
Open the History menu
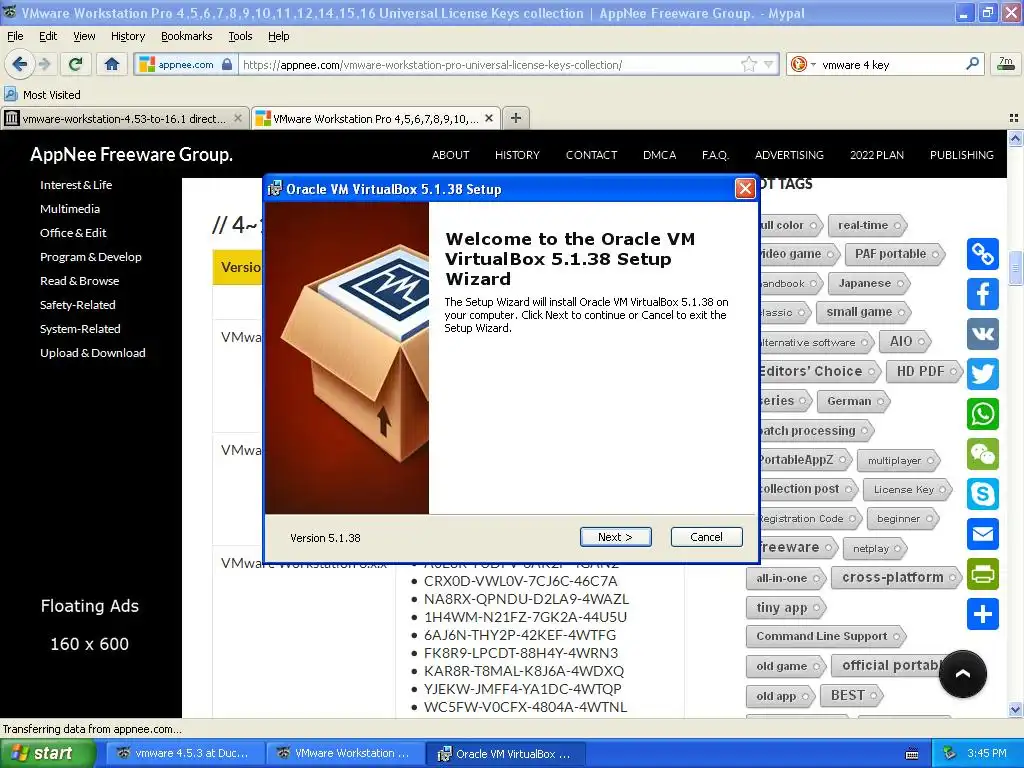click(x=127, y=36)
